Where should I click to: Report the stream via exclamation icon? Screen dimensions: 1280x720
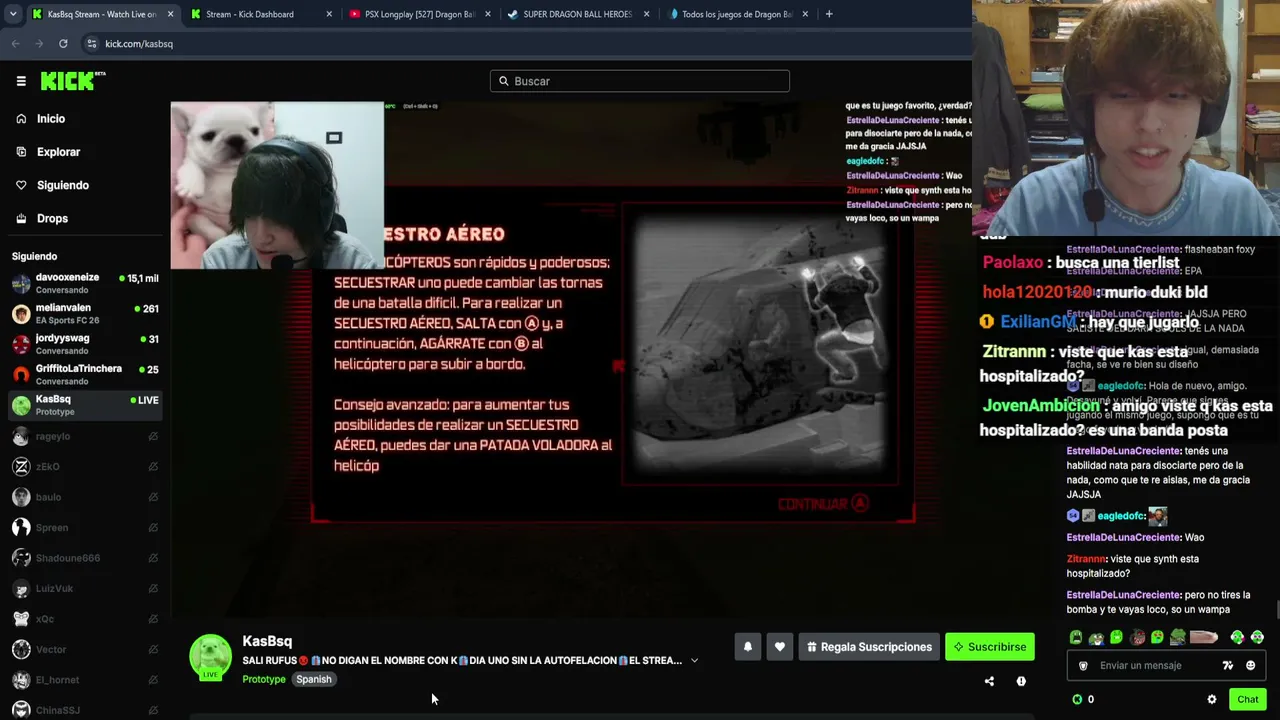1021,682
